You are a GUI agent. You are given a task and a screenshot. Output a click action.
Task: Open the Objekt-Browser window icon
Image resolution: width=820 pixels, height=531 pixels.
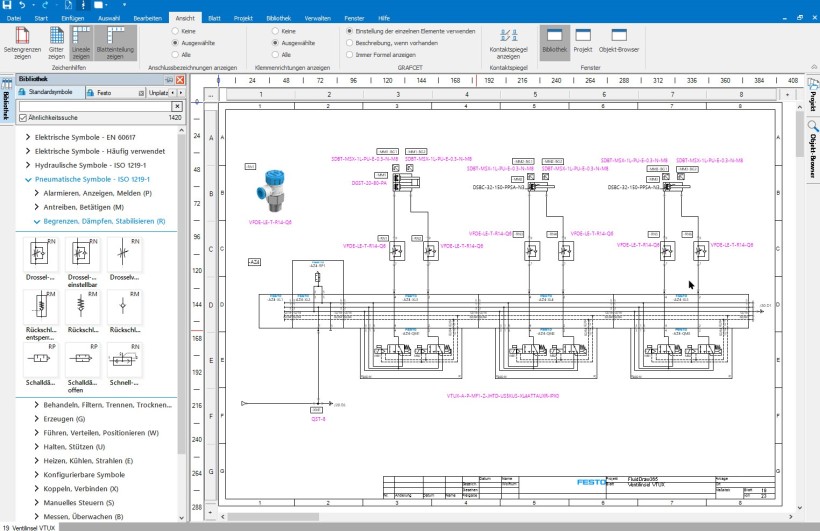[x=619, y=42]
